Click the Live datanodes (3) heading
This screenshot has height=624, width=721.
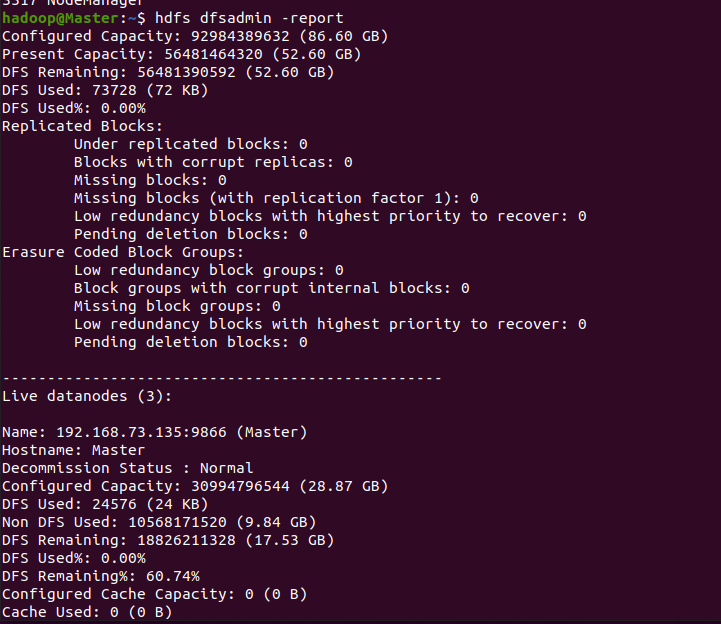tap(87, 396)
